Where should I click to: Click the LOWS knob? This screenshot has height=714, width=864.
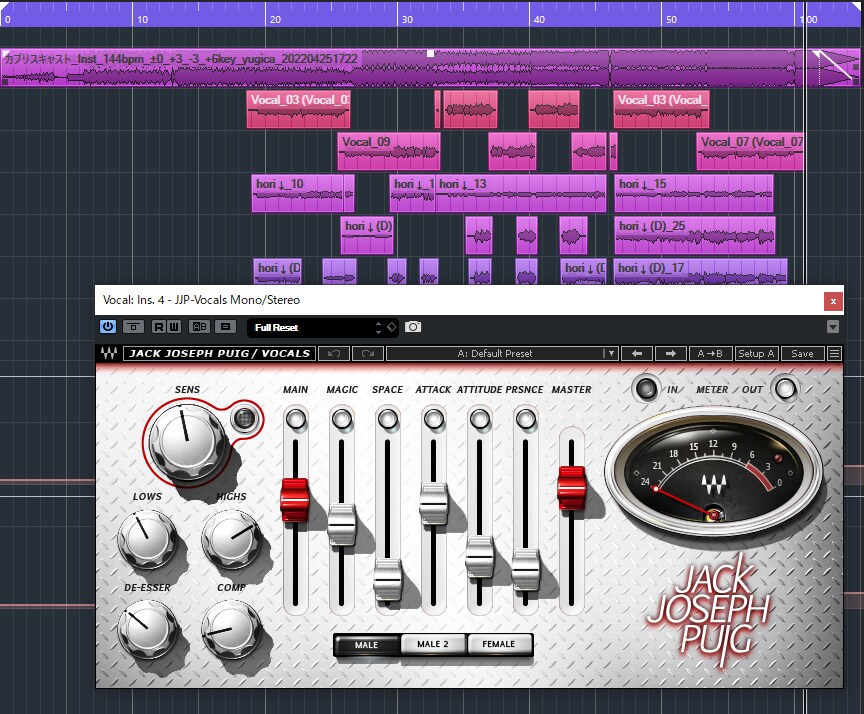click(146, 539)
